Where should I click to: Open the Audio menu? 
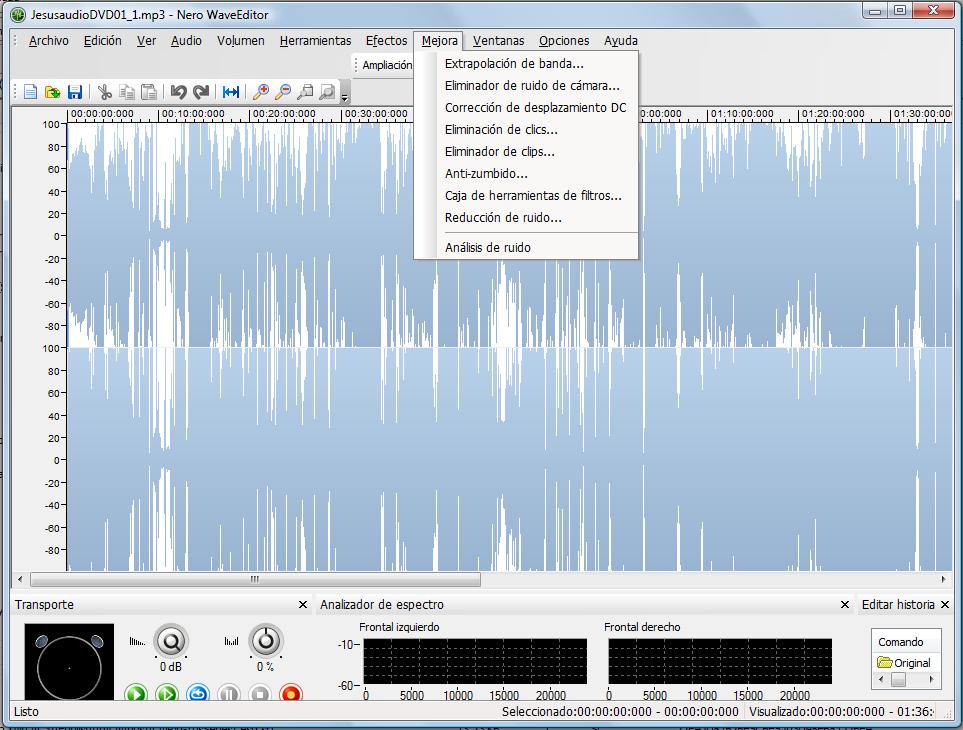[x=186, y=41]
